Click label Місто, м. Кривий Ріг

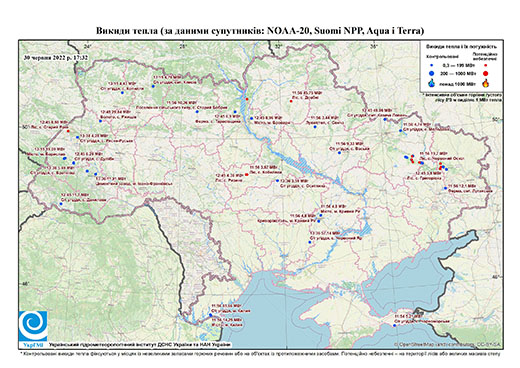339,212
